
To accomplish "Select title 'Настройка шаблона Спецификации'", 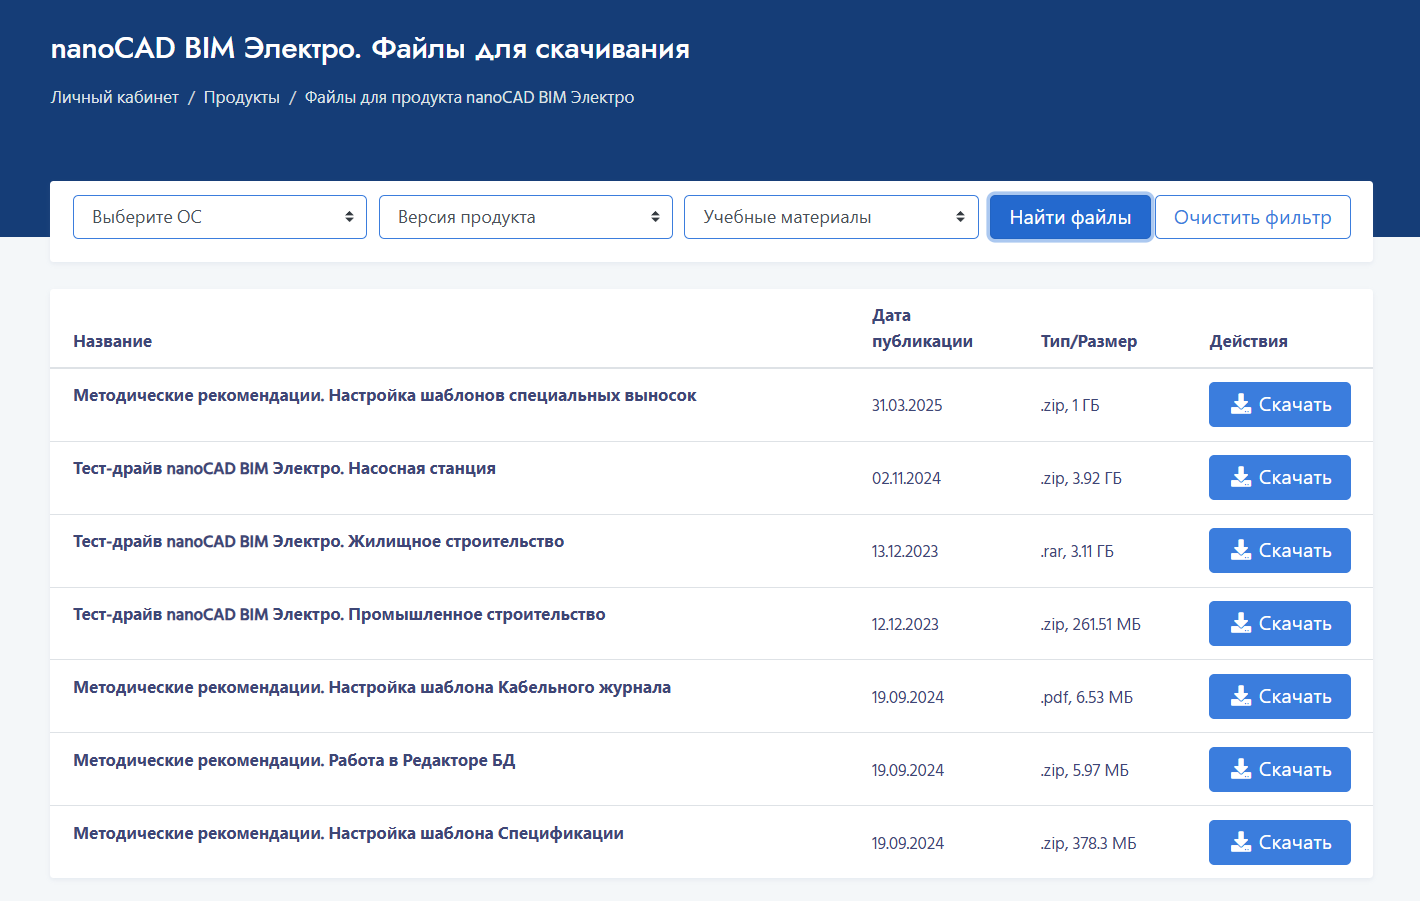I will (348, 833).
